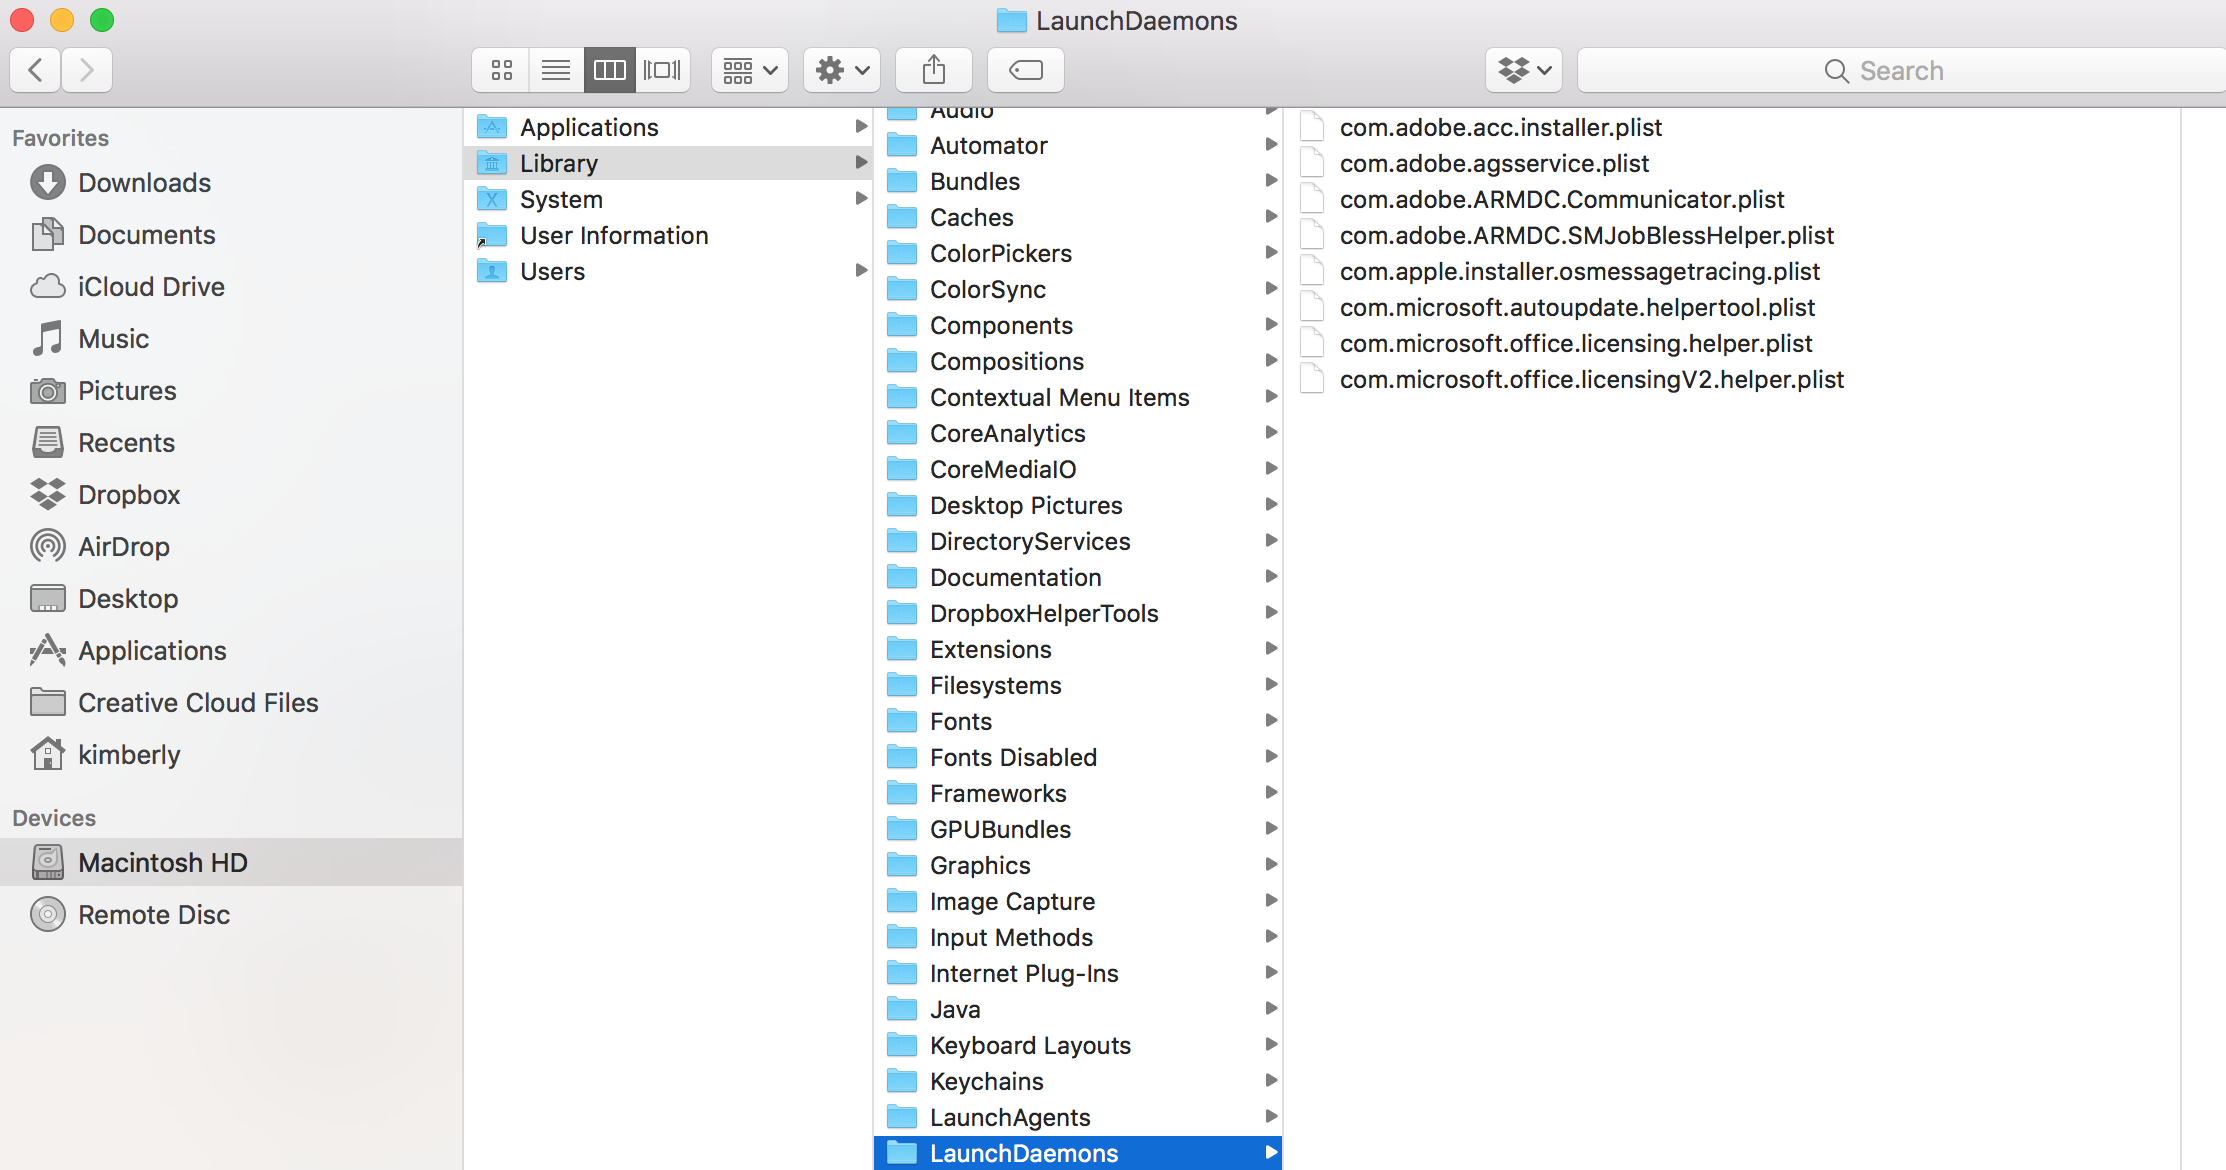Click in the Search field
This screenshot has width=2226, height=1170.
point(1900,70)
